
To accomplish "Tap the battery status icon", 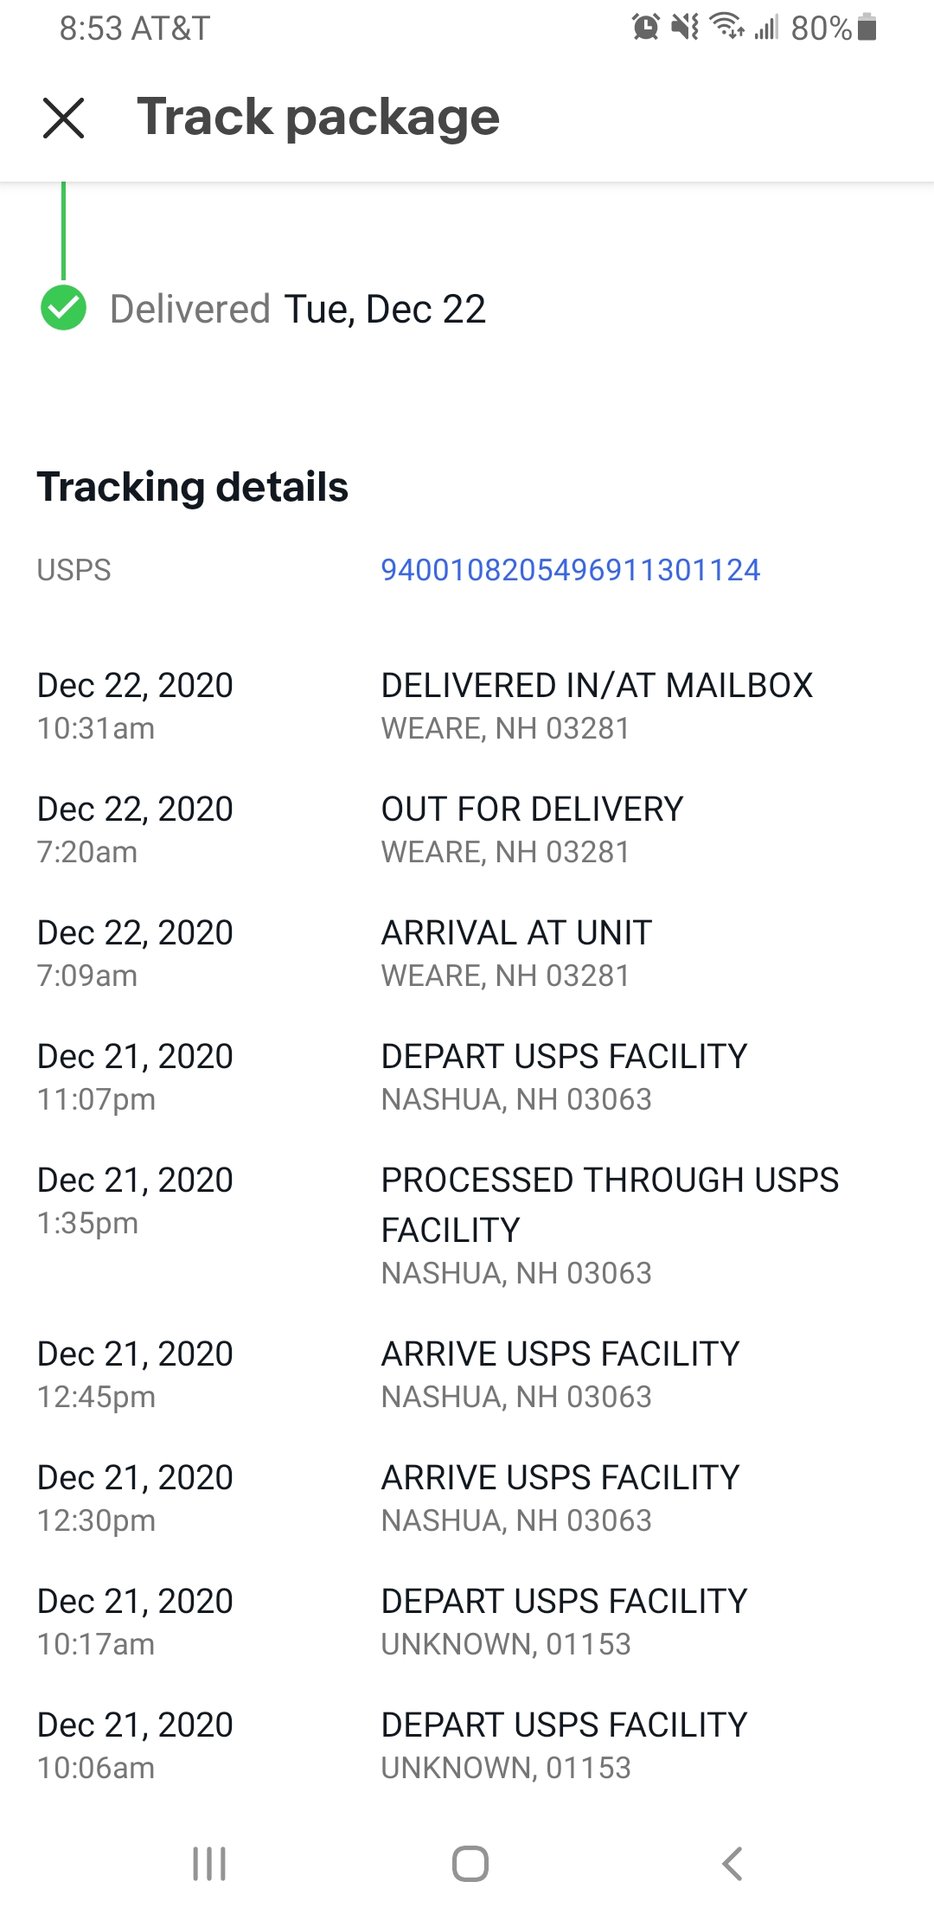I will [867, 27].
